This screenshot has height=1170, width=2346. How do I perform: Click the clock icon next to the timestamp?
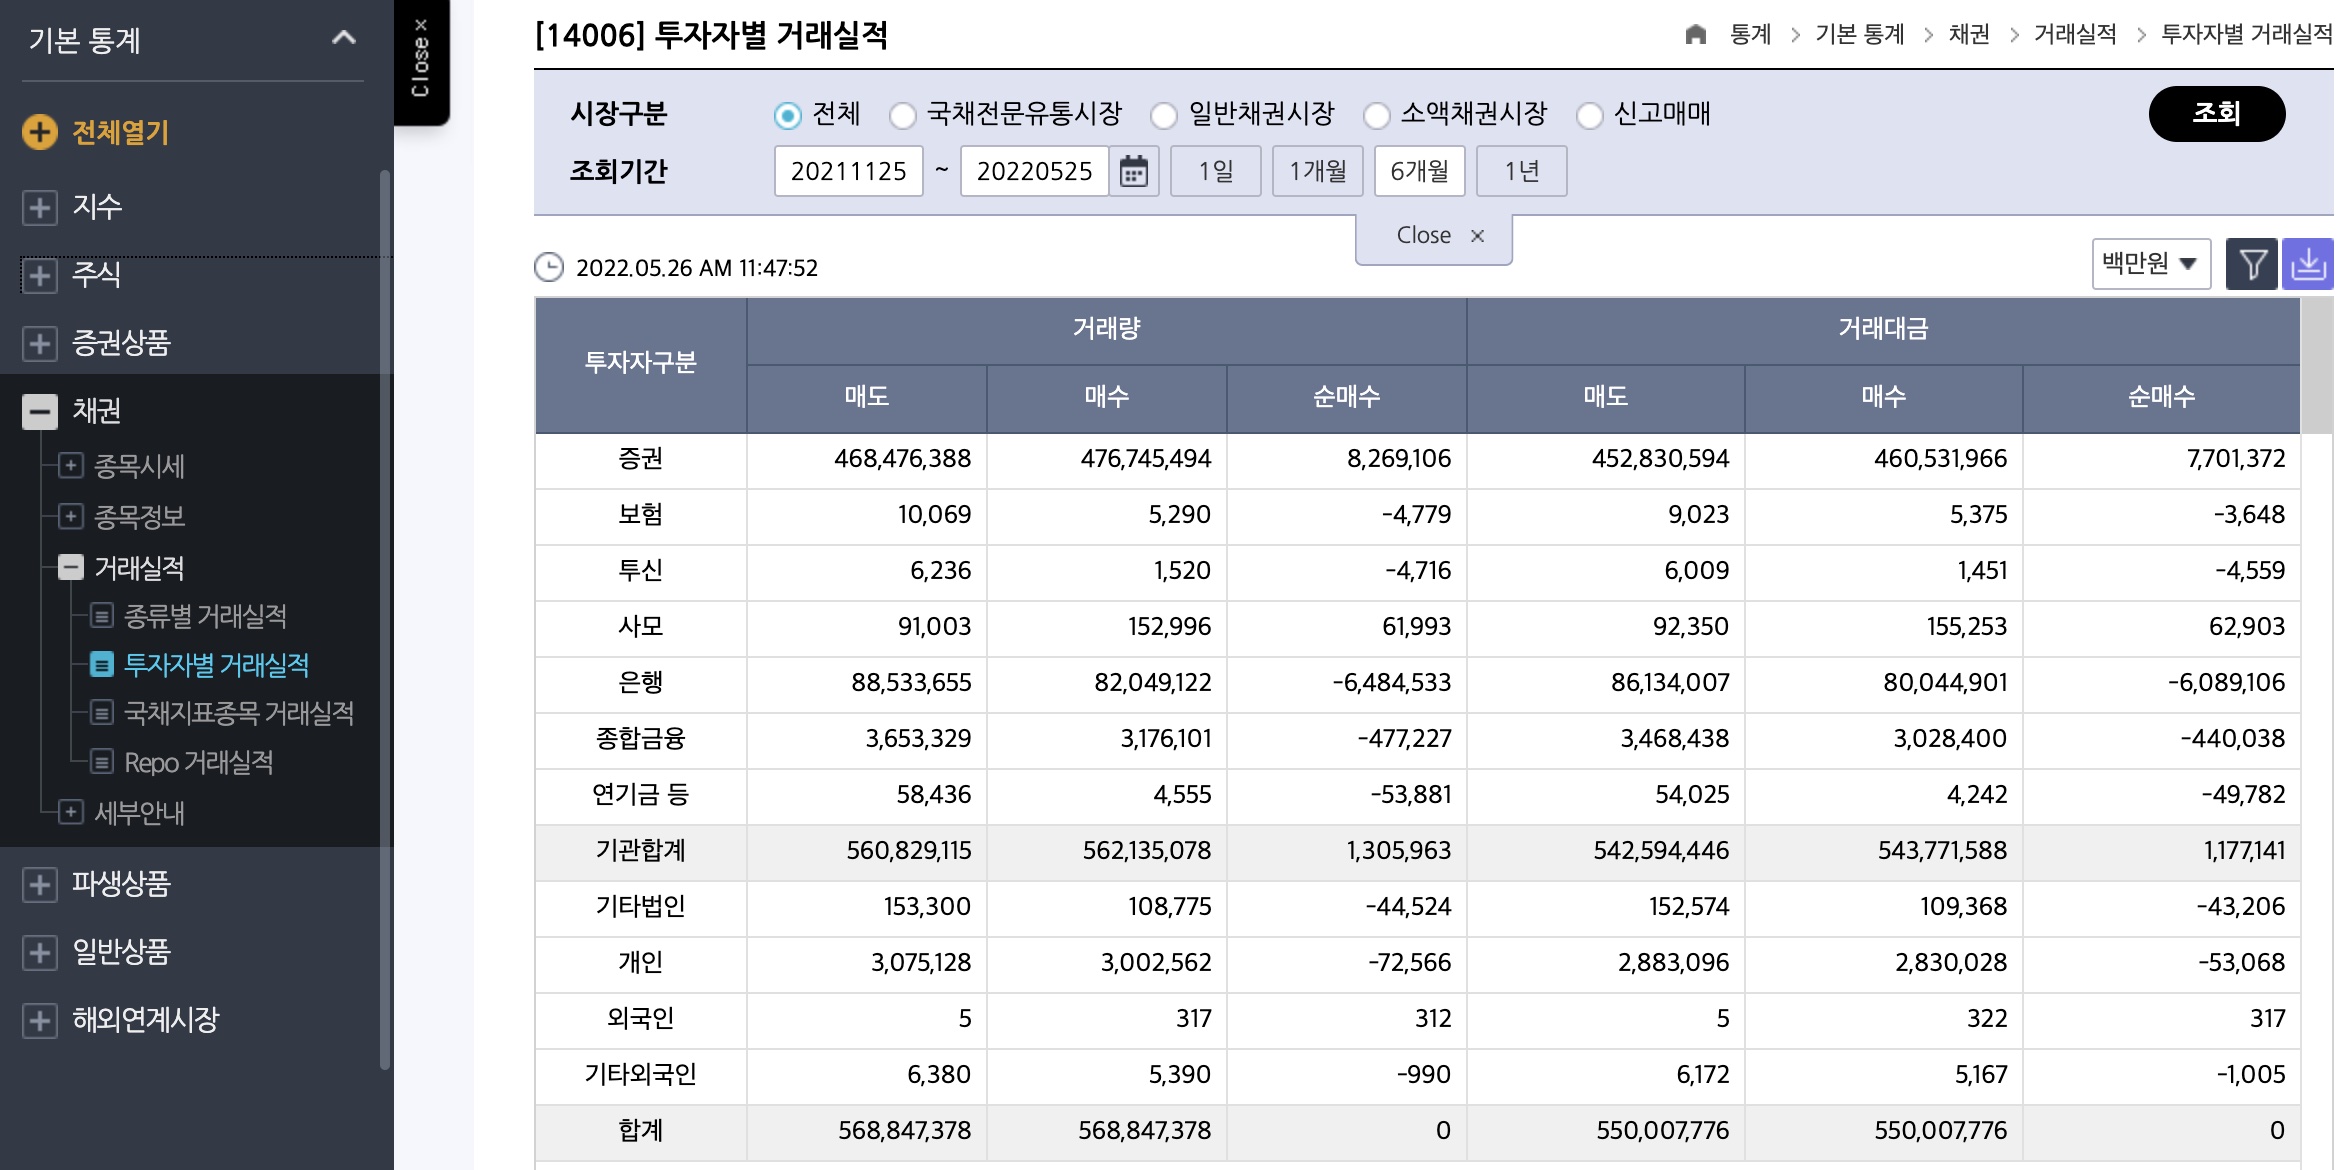(x=549, y=267)
